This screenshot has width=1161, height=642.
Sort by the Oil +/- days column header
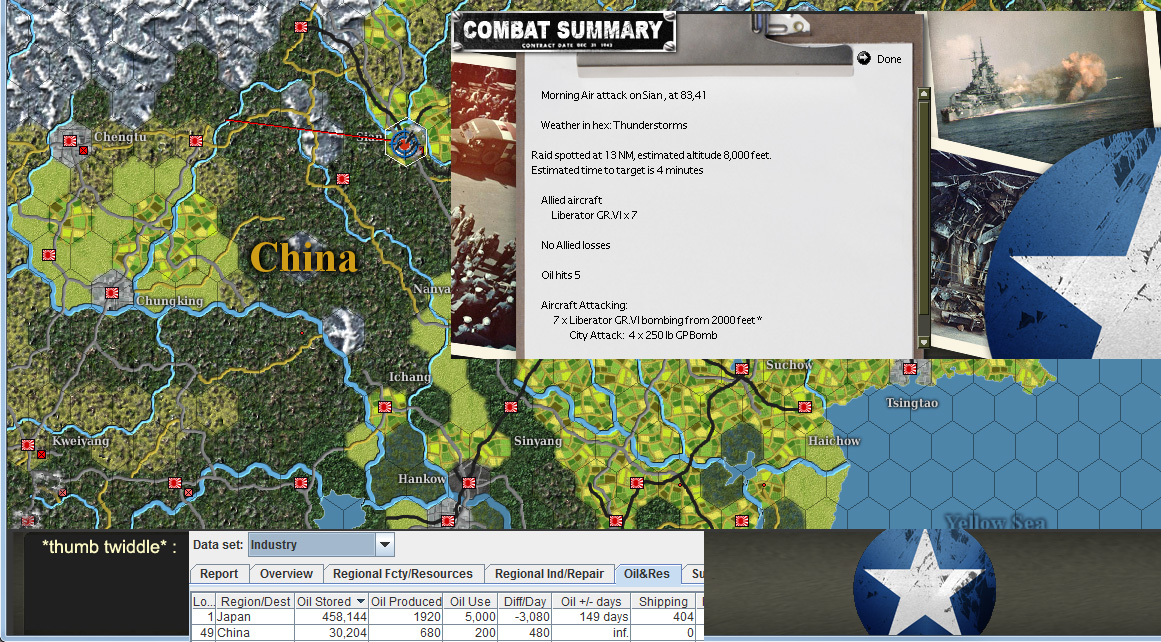click(x=591, y=601)
